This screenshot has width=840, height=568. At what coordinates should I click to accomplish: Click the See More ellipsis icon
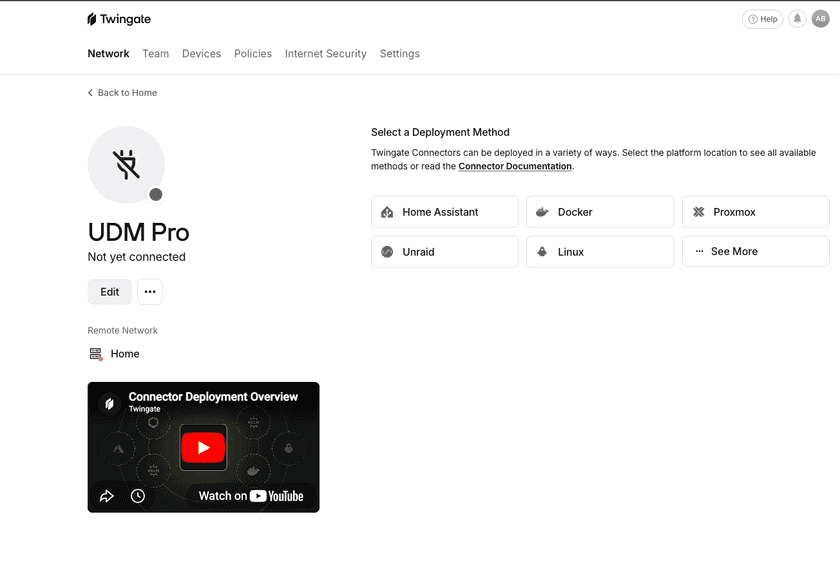(699, 251)
